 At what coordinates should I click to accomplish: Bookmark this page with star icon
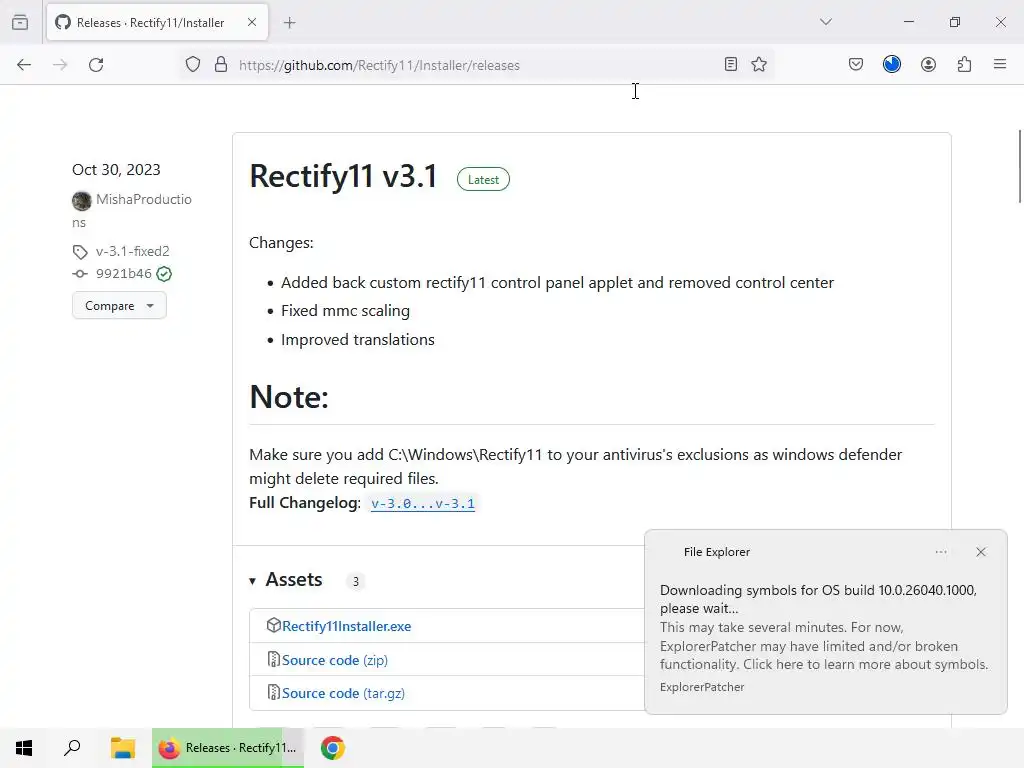pyautogui.click(x=759, y=64)
